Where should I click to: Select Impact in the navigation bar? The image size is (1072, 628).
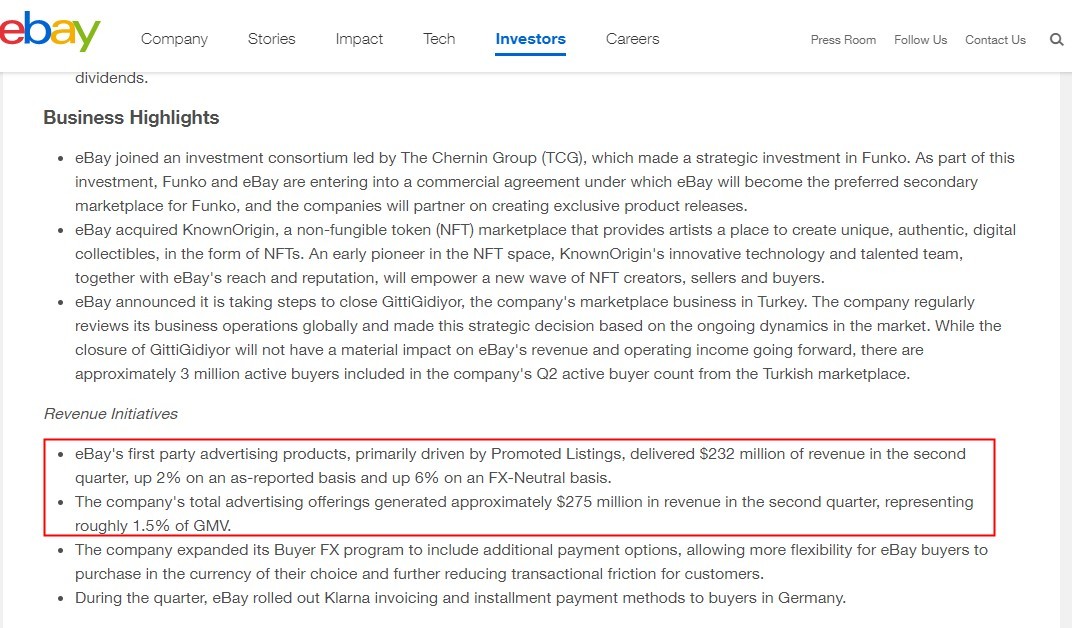point(359,39)
